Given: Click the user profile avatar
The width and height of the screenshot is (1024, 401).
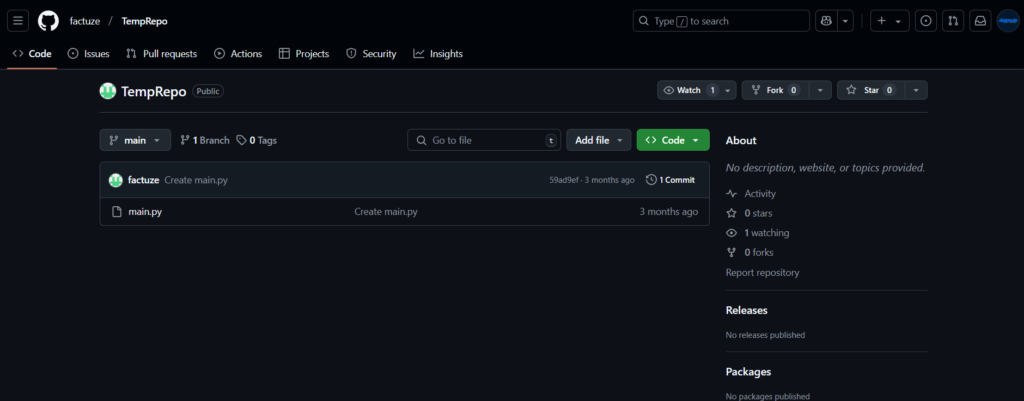Looking at the screenshot, I should tap(1007, 21).
